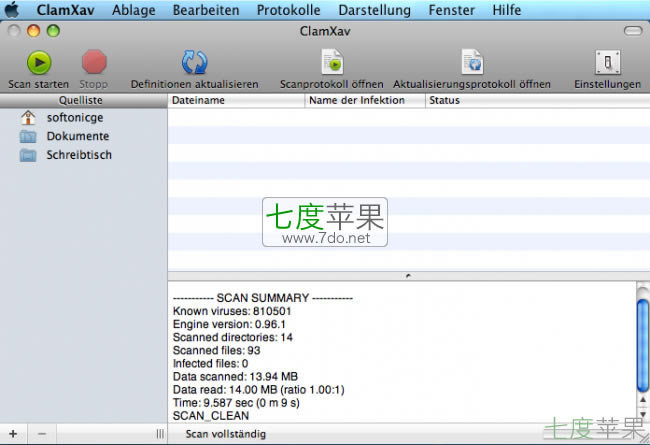Click the Scanprotokoll öffnen label
Image resolution: width=650 pixels, height=445 pixels.
pyautogui.click(x=332, y=84)
